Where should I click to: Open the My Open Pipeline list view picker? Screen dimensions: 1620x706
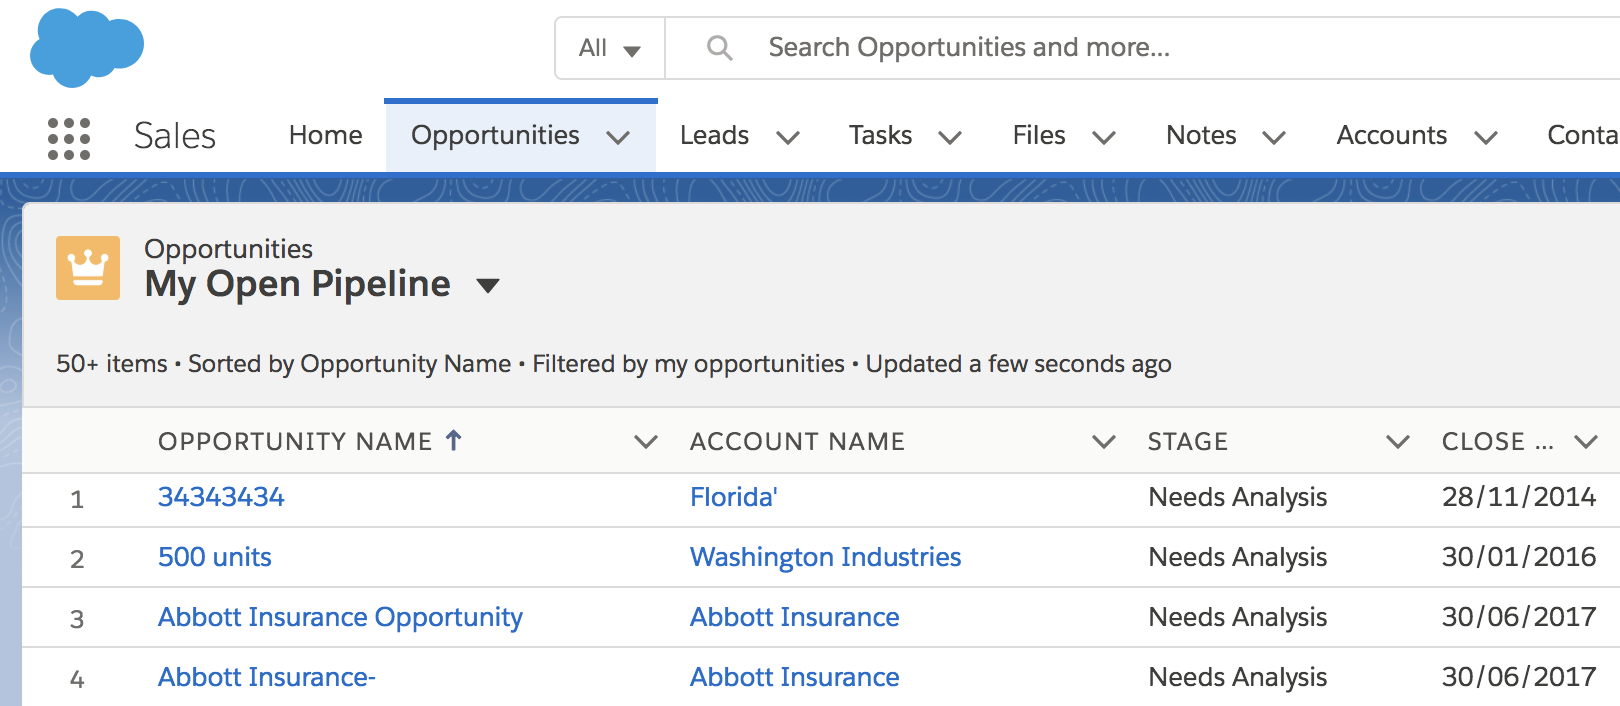[488, 286]
